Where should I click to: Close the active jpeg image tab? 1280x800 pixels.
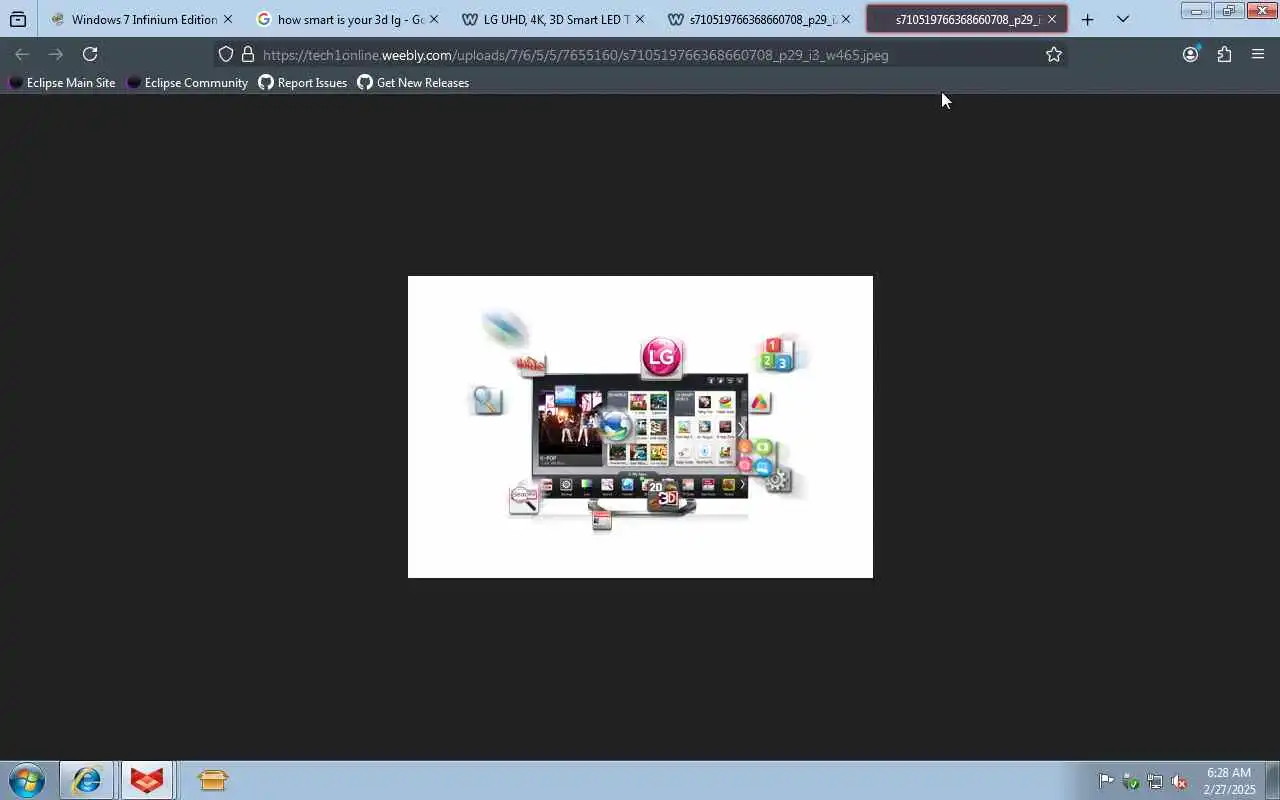1052,19
